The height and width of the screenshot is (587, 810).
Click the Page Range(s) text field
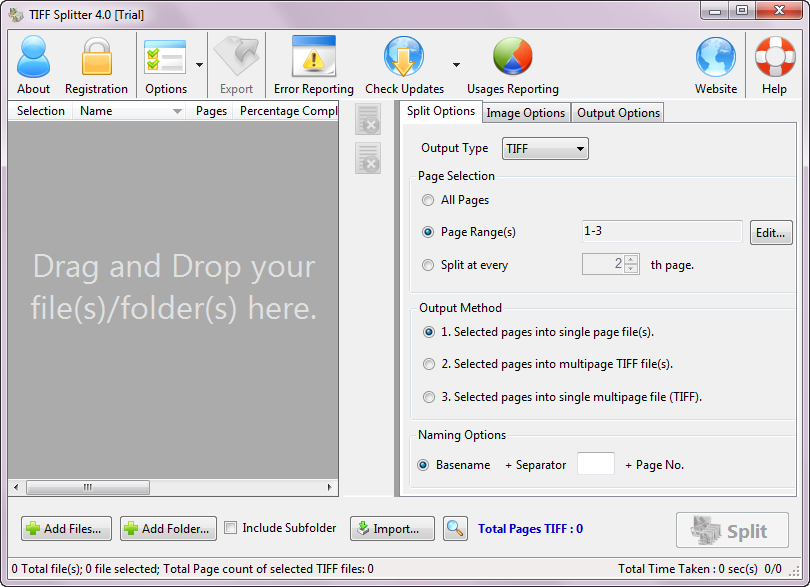click(661, 232)
